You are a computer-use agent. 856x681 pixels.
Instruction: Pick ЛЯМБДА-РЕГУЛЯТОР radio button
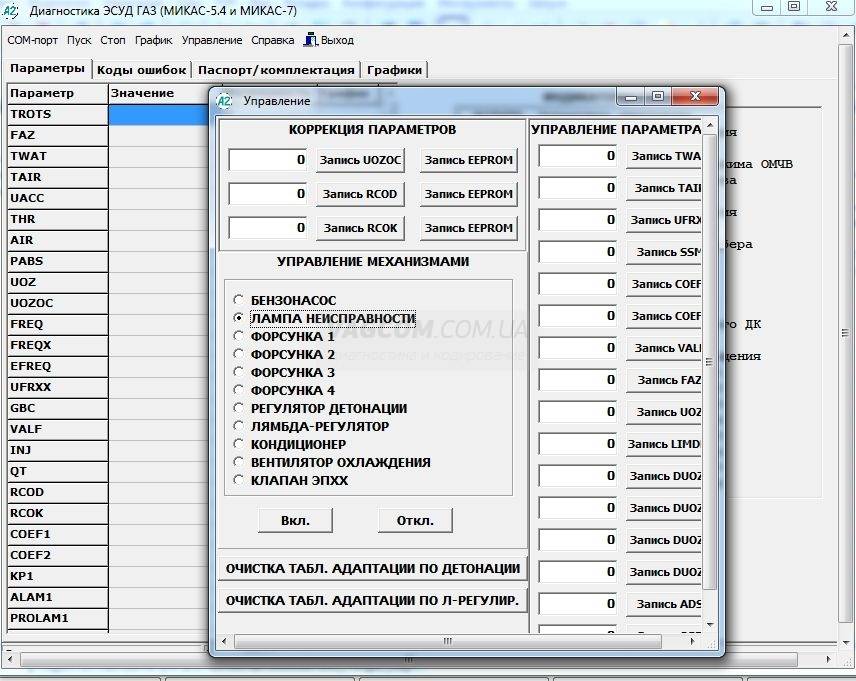point(238,426)
